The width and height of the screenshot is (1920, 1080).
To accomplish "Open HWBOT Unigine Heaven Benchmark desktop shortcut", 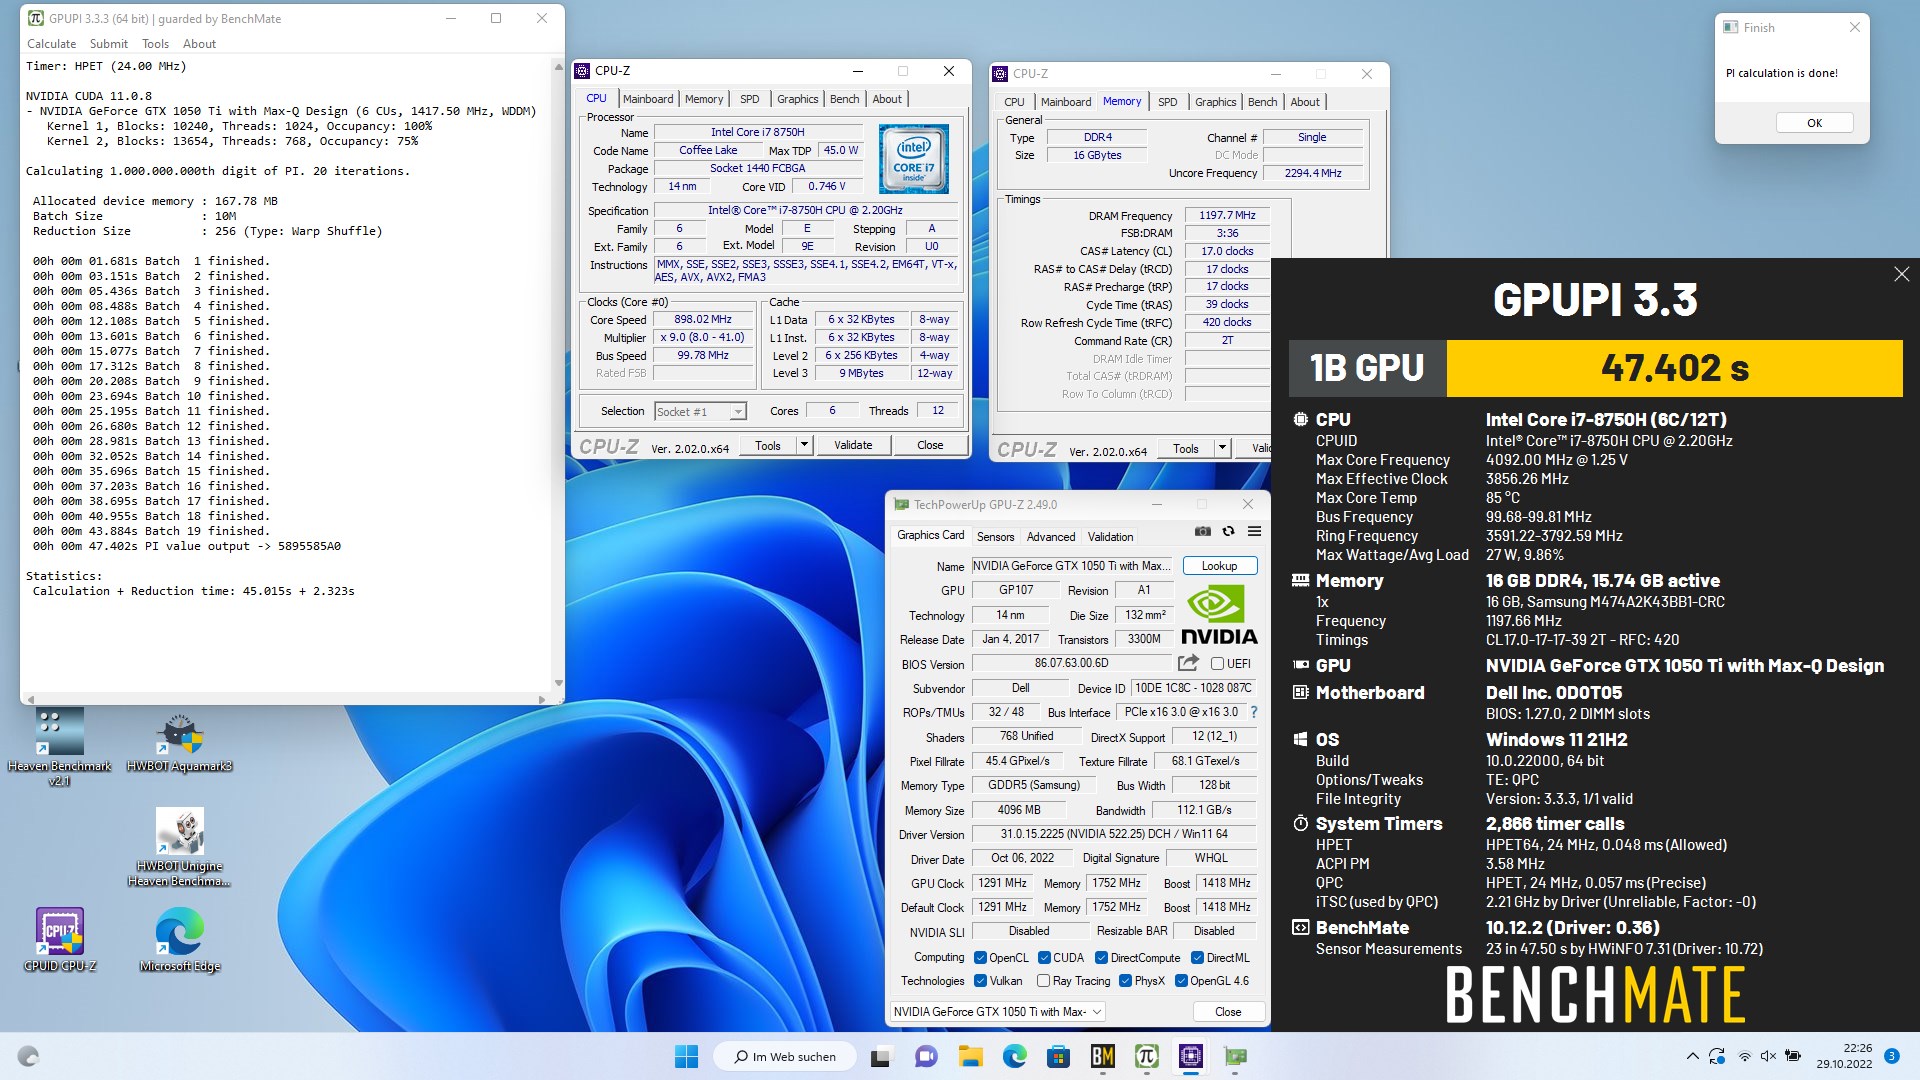I will [179, 848].
